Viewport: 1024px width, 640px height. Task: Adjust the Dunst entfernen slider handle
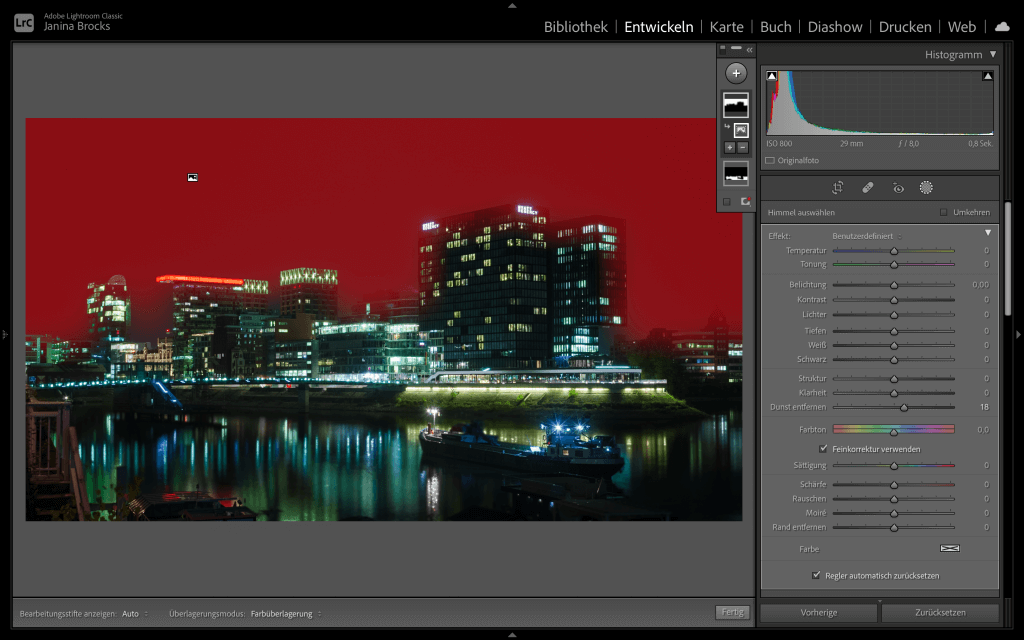pos(904,408)
